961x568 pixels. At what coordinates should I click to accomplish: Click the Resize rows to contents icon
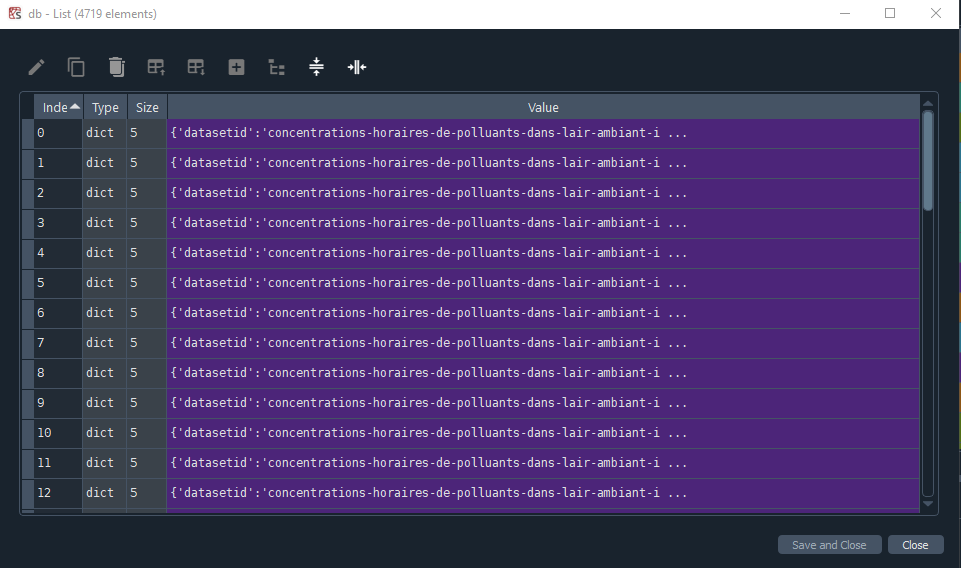point(316,67)
